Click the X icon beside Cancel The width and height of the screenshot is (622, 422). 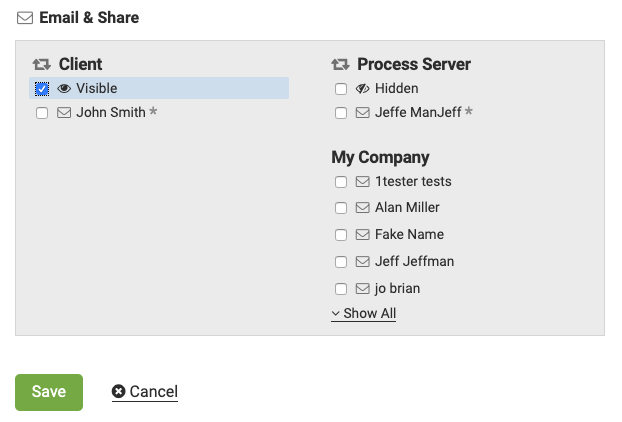pos(119,392)
